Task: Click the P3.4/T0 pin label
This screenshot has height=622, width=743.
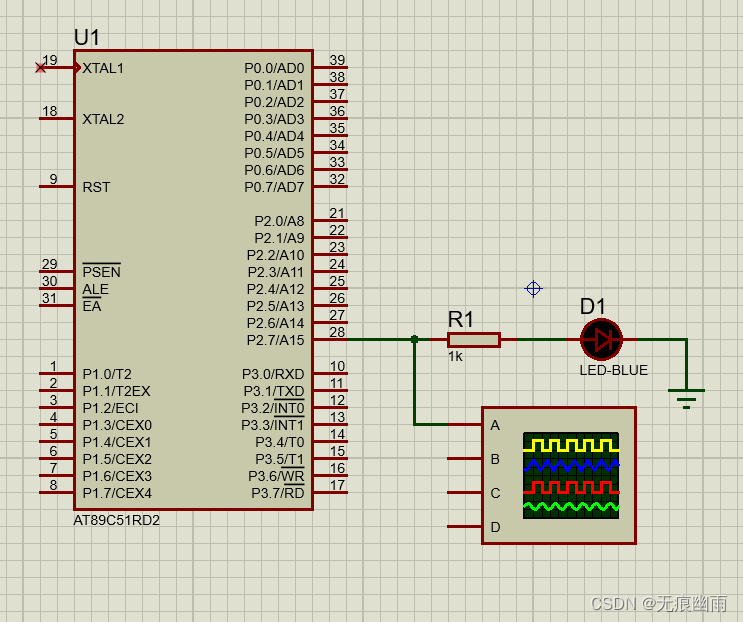Action: click(280, 442)
